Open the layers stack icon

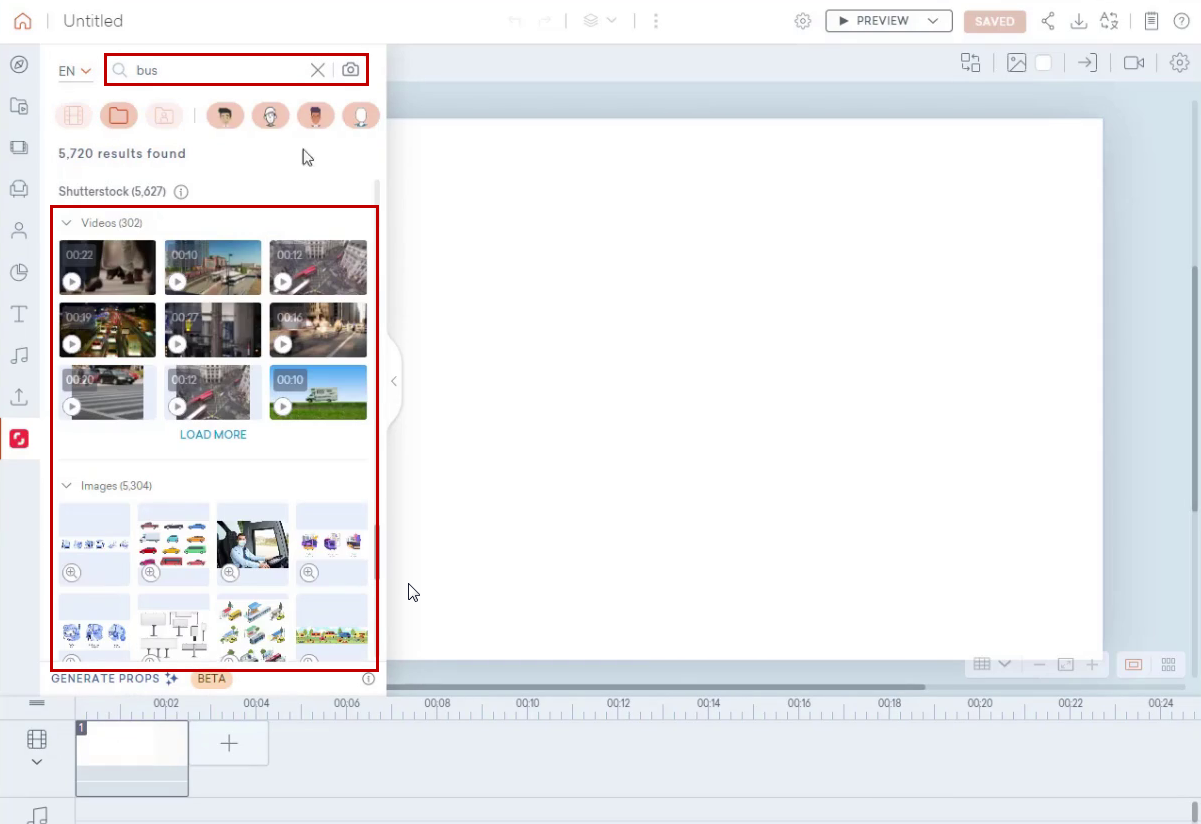pos(591,21)
